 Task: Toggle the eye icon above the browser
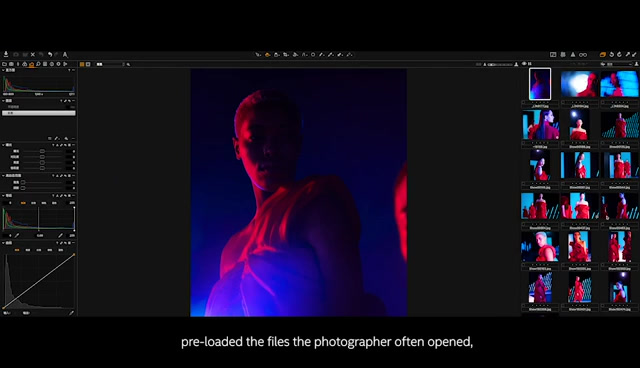[524, 64]
